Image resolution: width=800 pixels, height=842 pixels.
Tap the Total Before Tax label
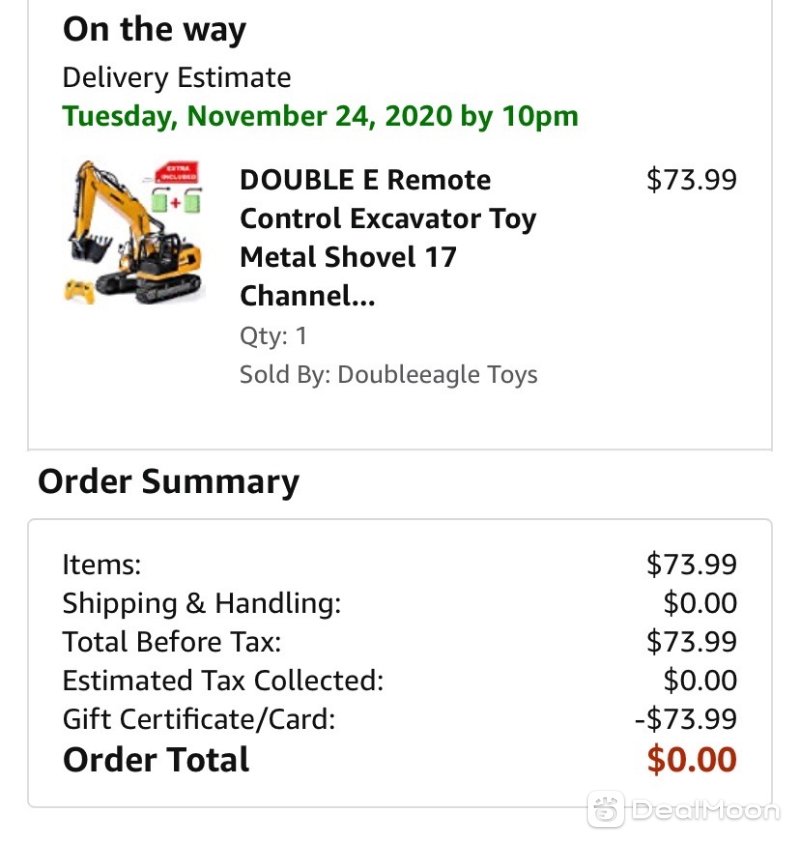[x=172, y=642]
